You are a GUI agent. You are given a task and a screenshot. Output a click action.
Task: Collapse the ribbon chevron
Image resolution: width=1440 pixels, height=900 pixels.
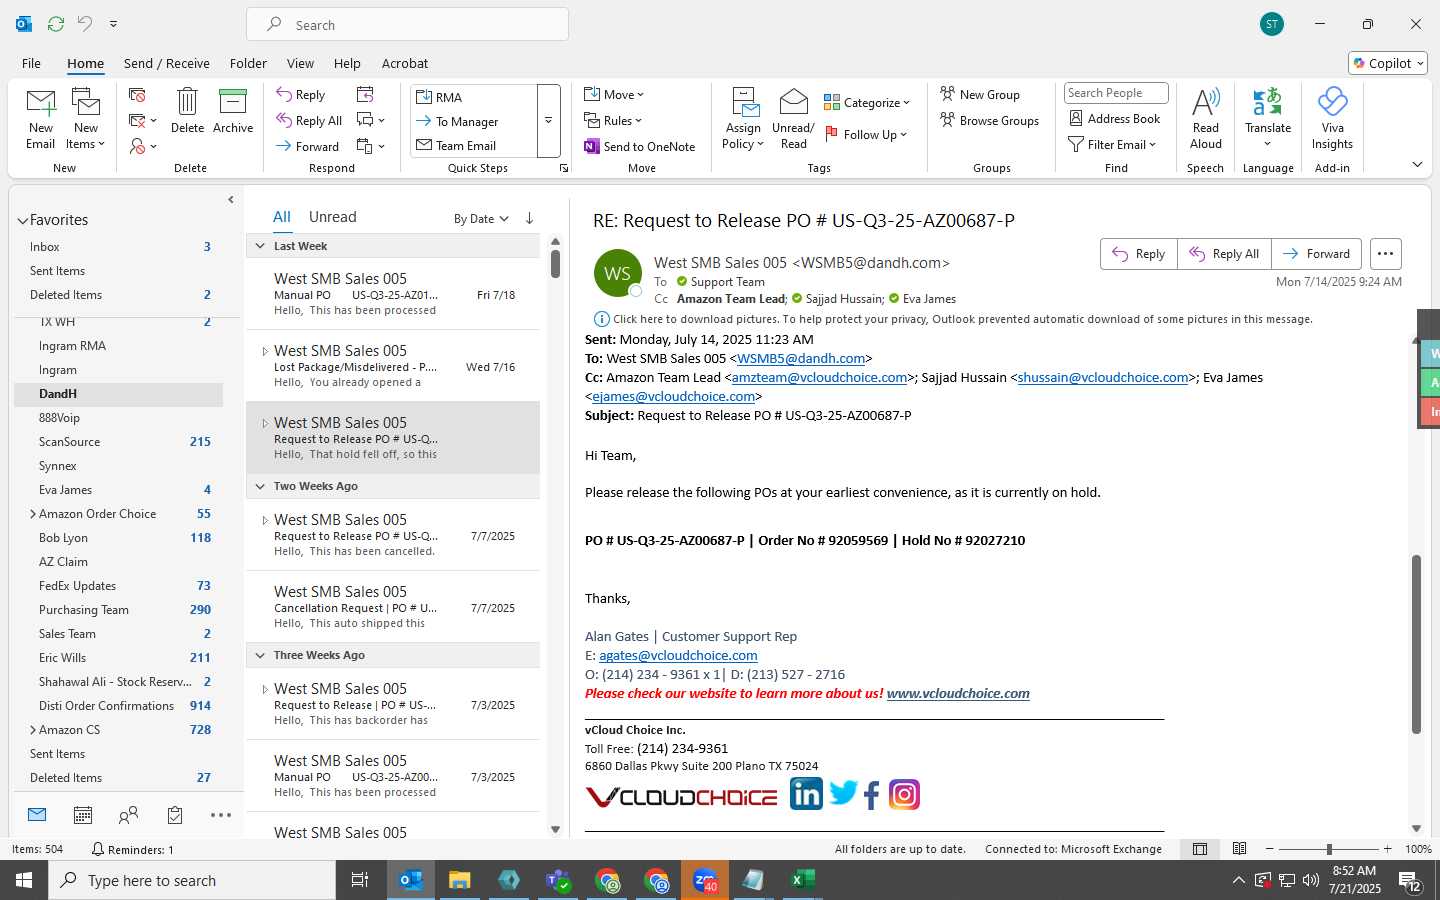pos(1417,164)
